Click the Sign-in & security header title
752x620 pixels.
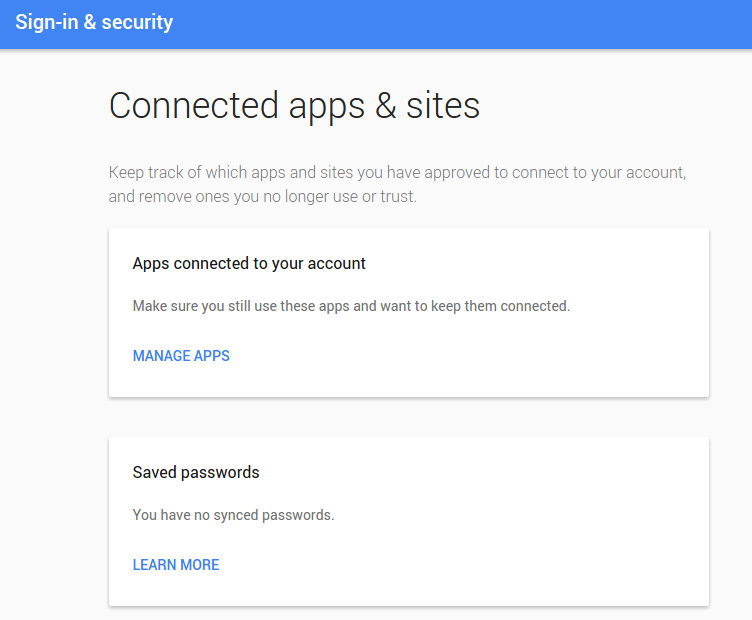[x=94, y=22]
